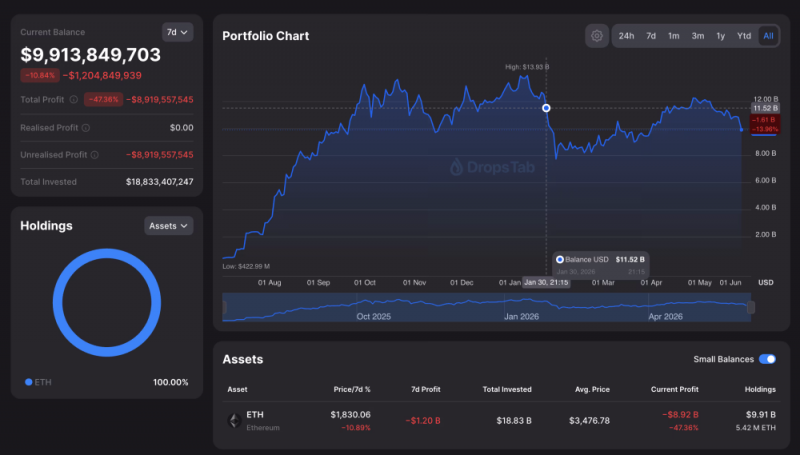Select the All chart range tab

point(768,36)
